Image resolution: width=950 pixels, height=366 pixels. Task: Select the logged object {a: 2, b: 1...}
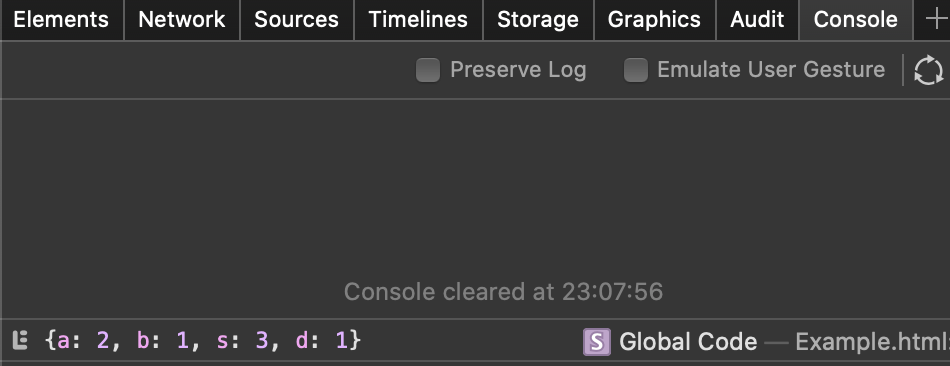204,341
